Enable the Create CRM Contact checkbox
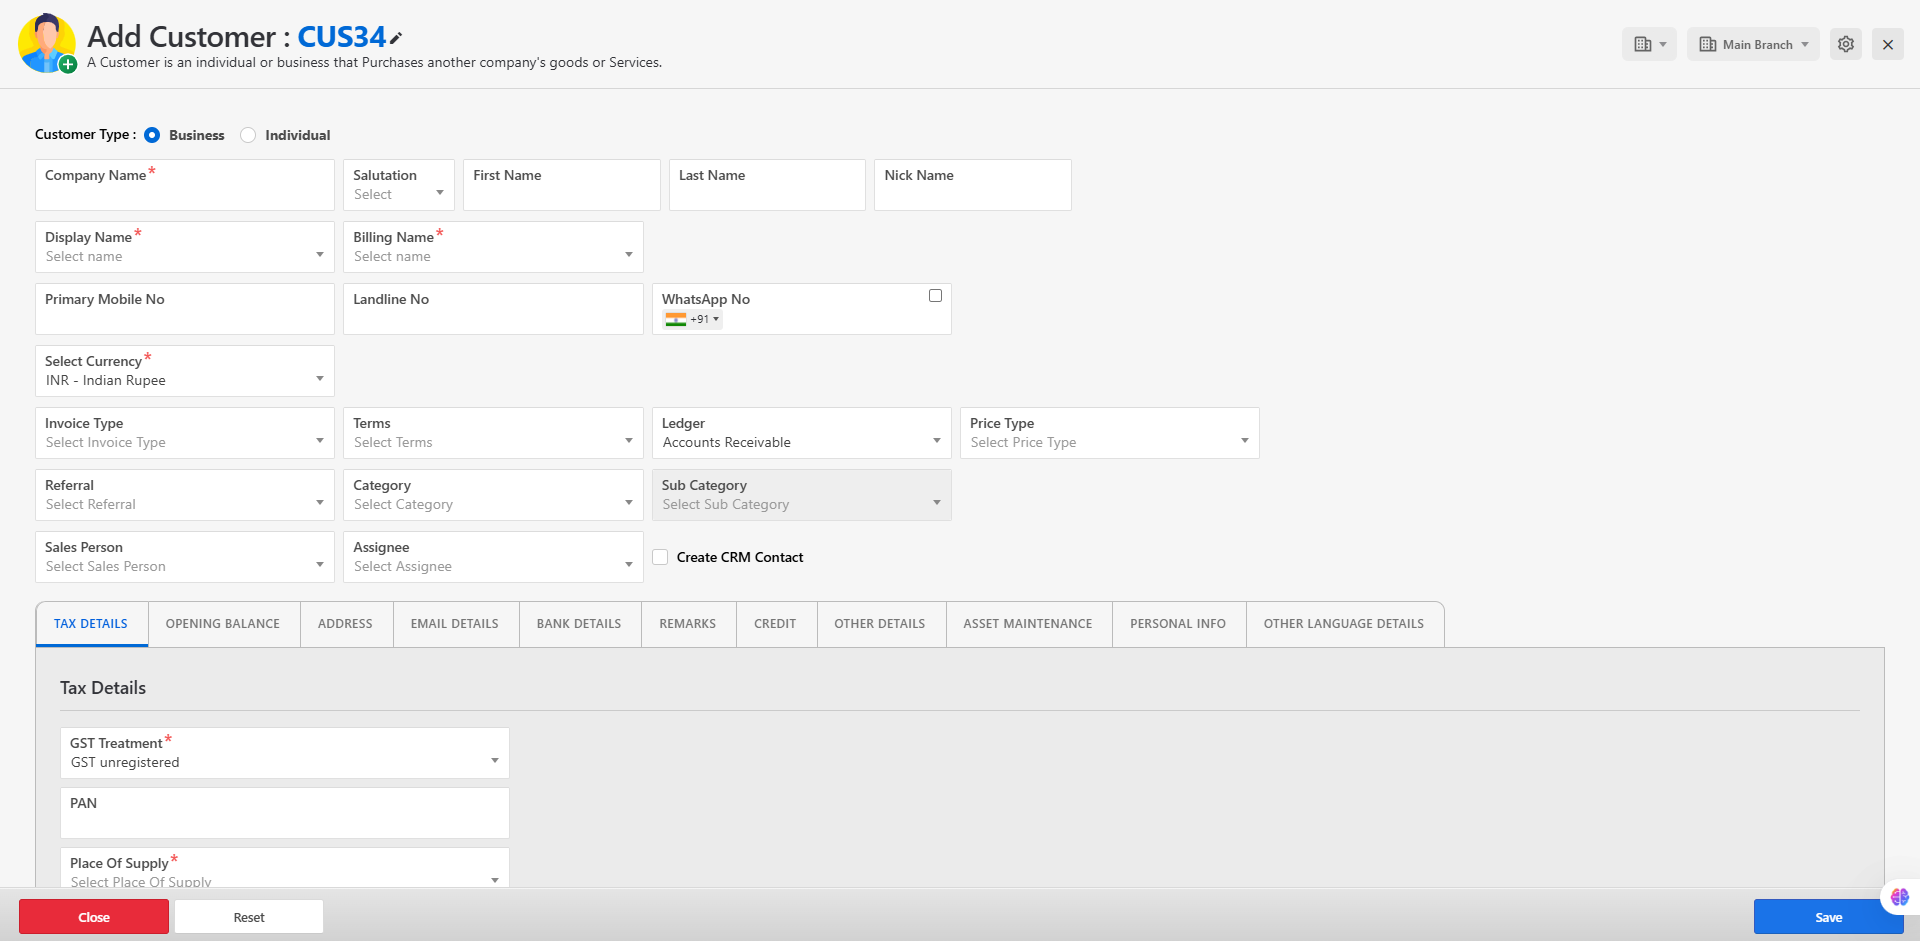 tap(660, 557)
